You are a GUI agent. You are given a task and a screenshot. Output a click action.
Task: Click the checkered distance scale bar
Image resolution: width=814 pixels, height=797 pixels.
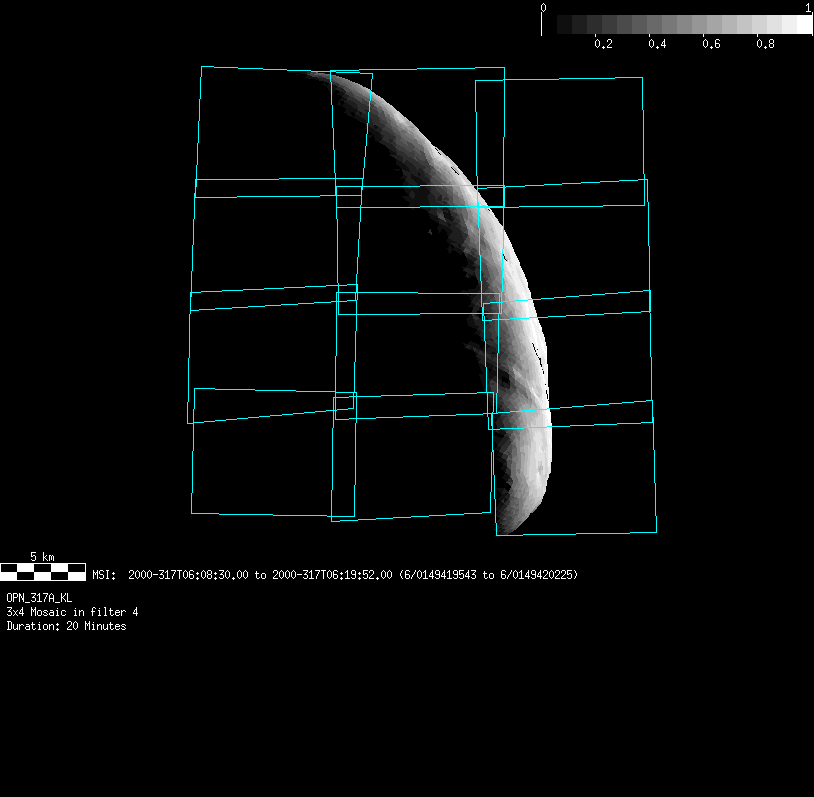click(43, 571)
